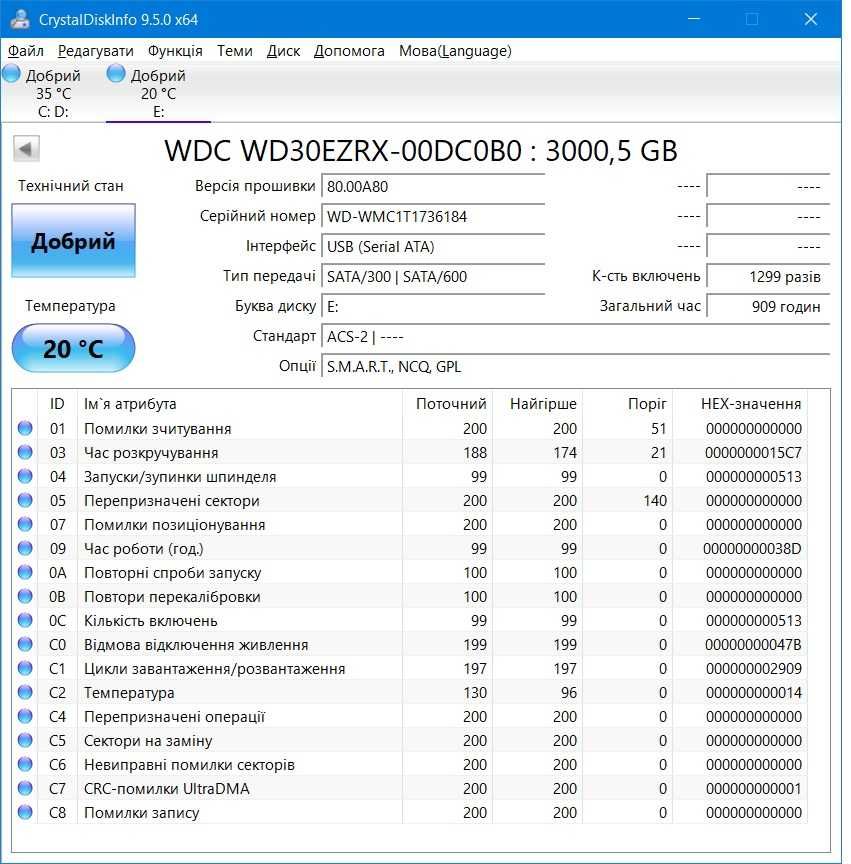This screenshot has width=851, height=864.
Task: Select attribute name Цикли завантаження/розвантаження
Action: 214,669
